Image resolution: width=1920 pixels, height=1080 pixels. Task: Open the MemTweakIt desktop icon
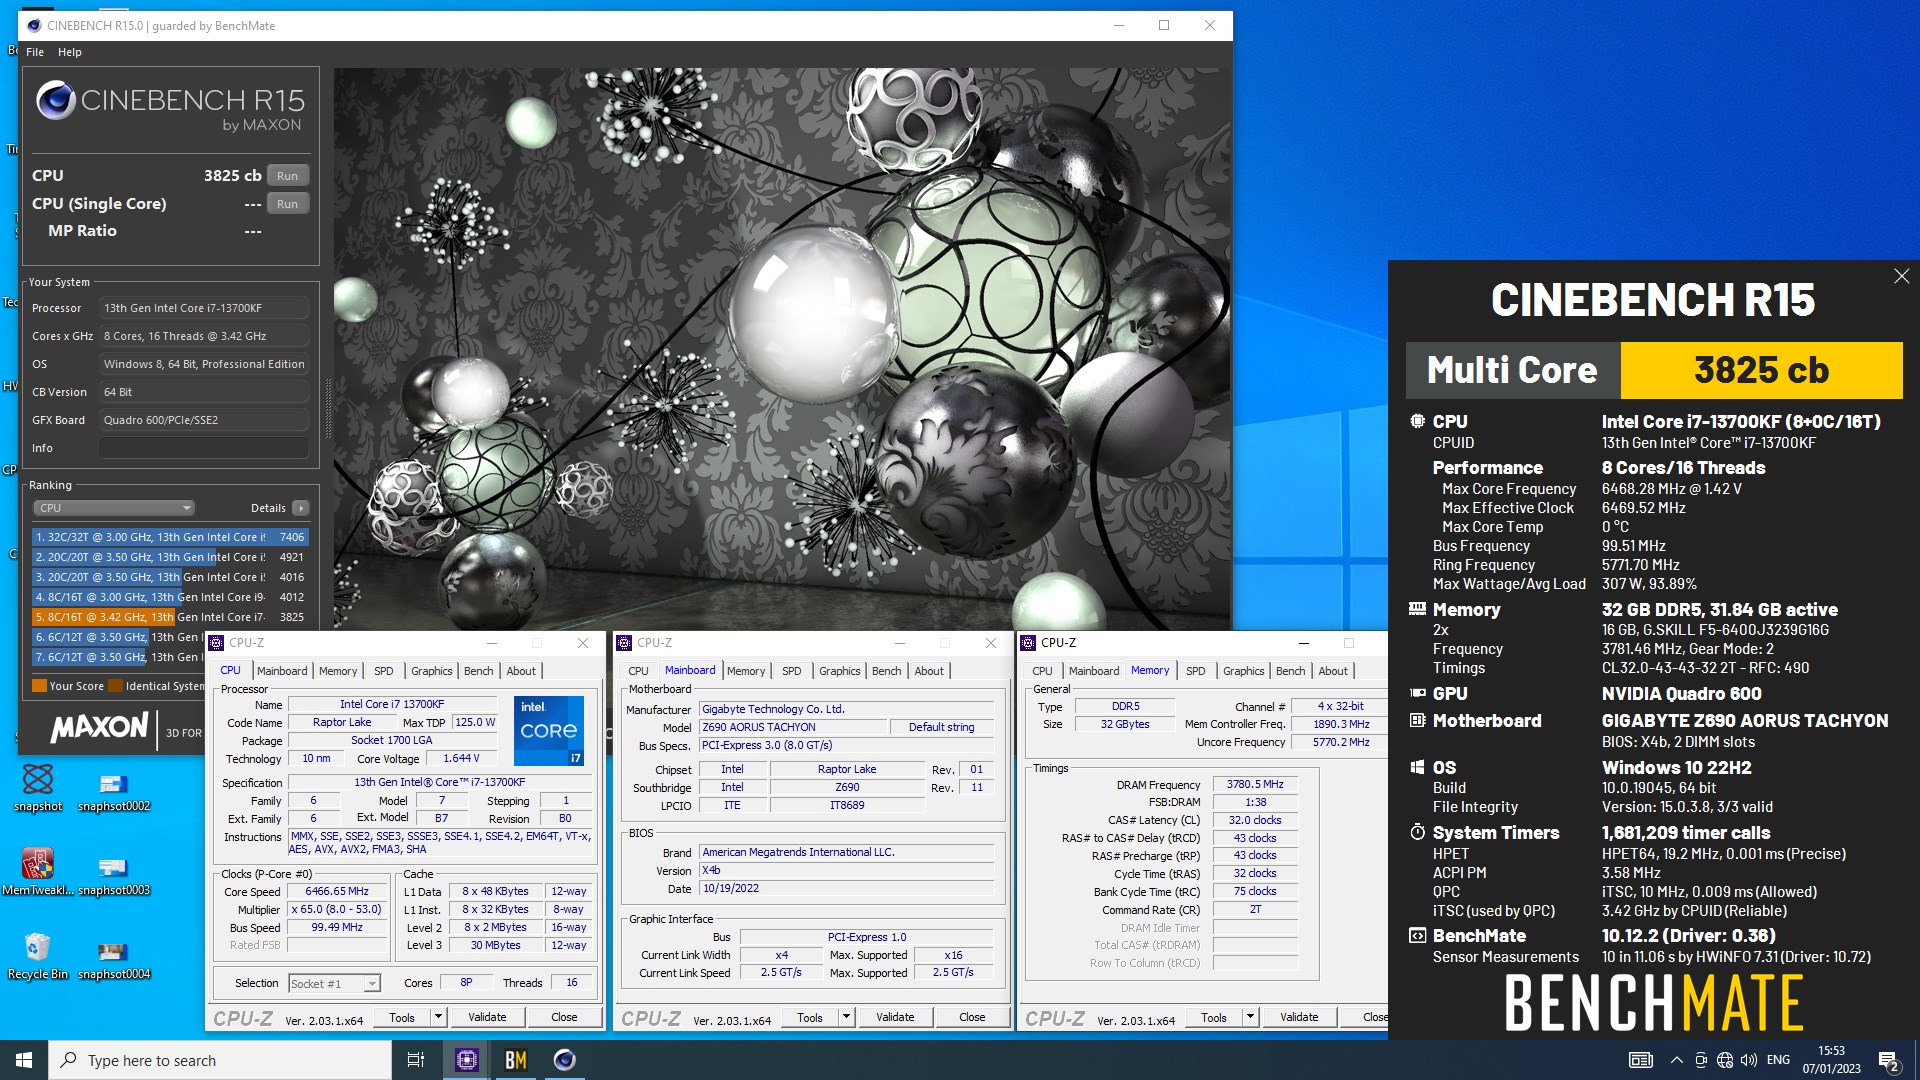[x=38, y=871]
